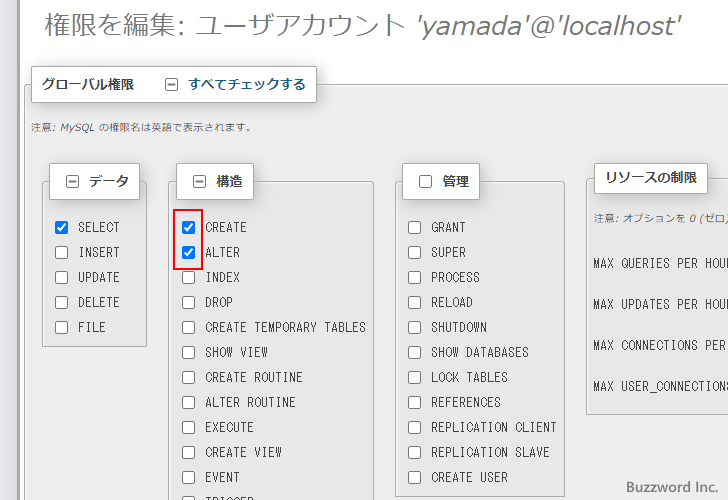The height and width of the screenshot is (500, 728).
Task: Check the LOCK TABLES privilege
Action: click(x=415, y=377)
